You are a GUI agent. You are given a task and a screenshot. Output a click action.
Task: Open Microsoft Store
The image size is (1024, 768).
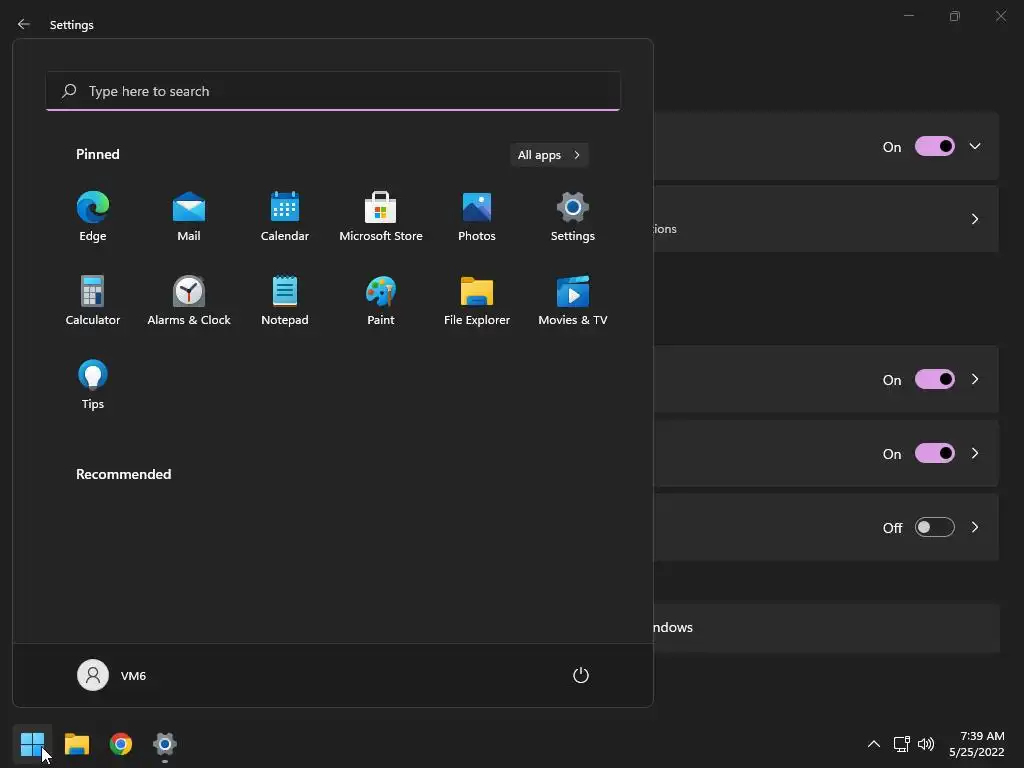[x=381, y=217]
